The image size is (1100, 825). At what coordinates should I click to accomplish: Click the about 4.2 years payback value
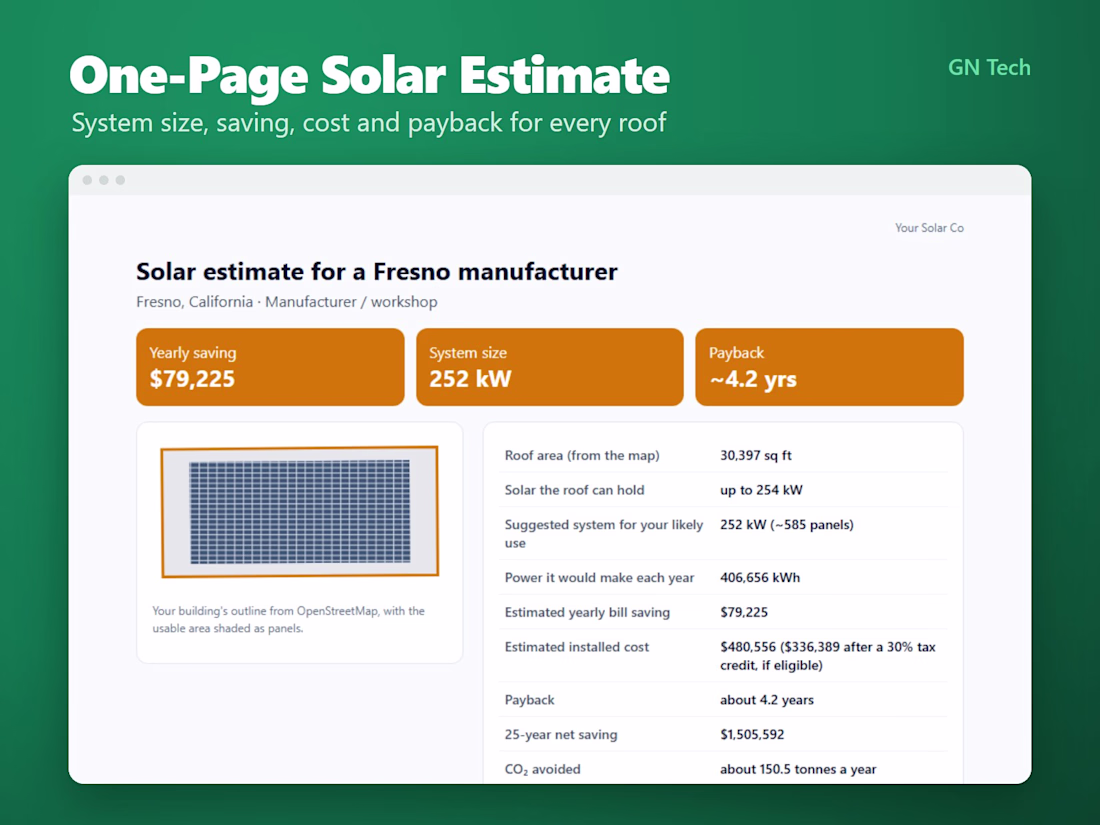click(x=767, y=700)
